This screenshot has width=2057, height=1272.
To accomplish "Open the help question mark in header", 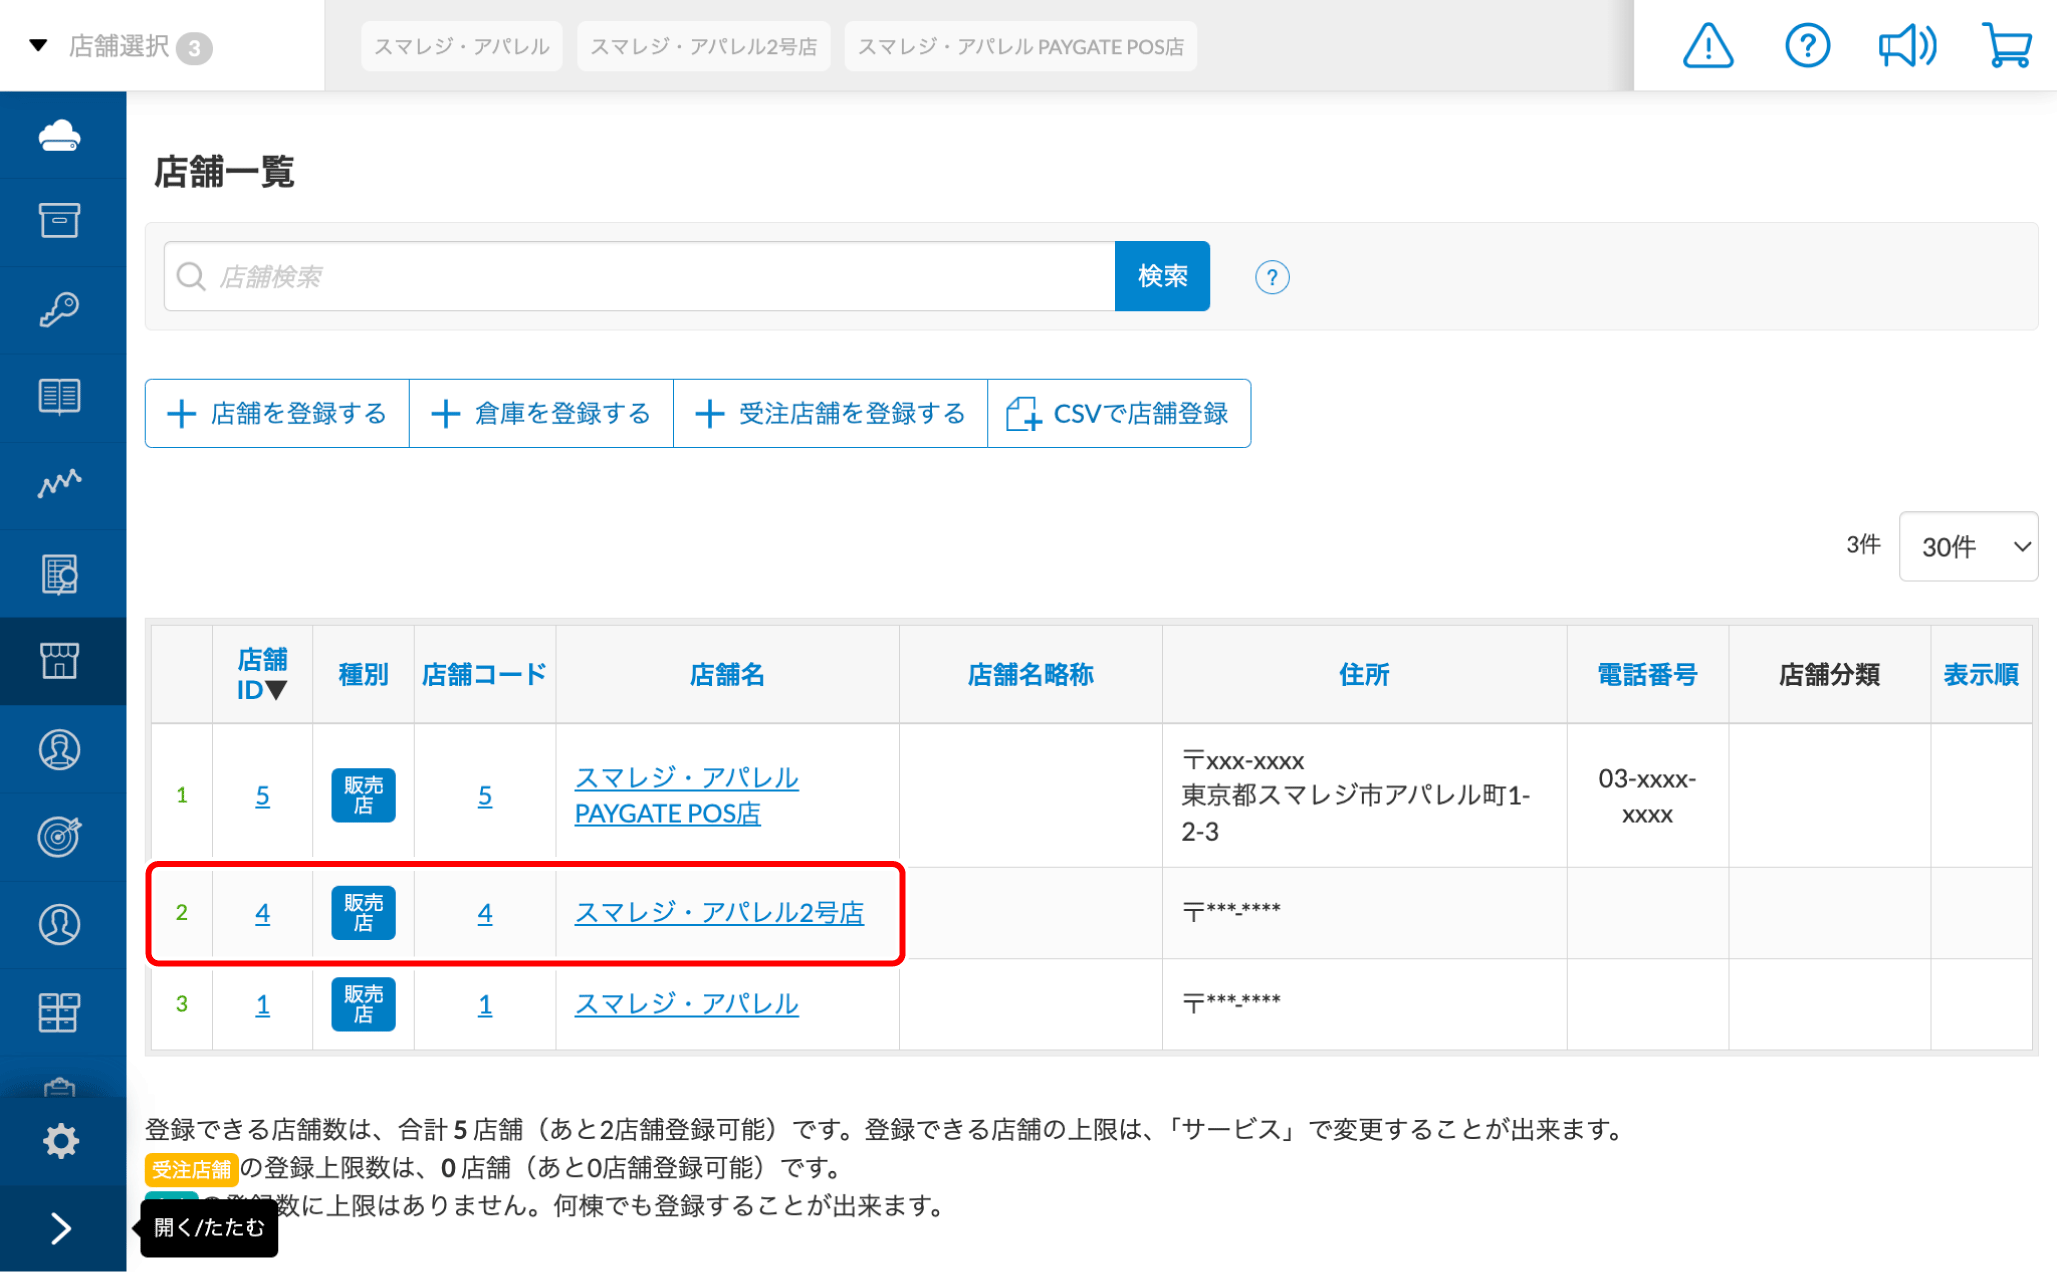I will coord(1807,46).
